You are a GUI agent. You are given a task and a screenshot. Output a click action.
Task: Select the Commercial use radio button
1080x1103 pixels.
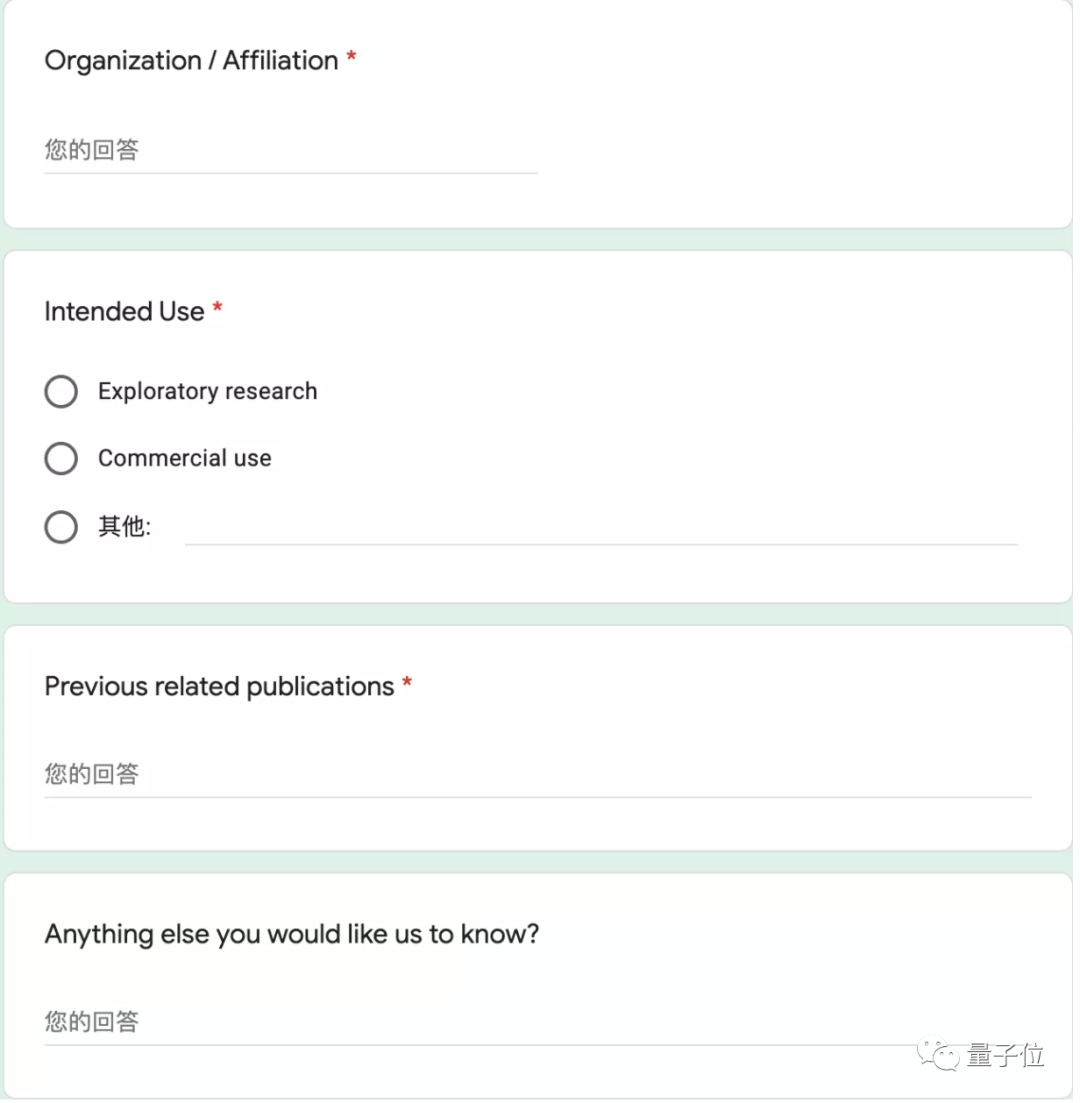pyautogui.click(x=61, y=459)
